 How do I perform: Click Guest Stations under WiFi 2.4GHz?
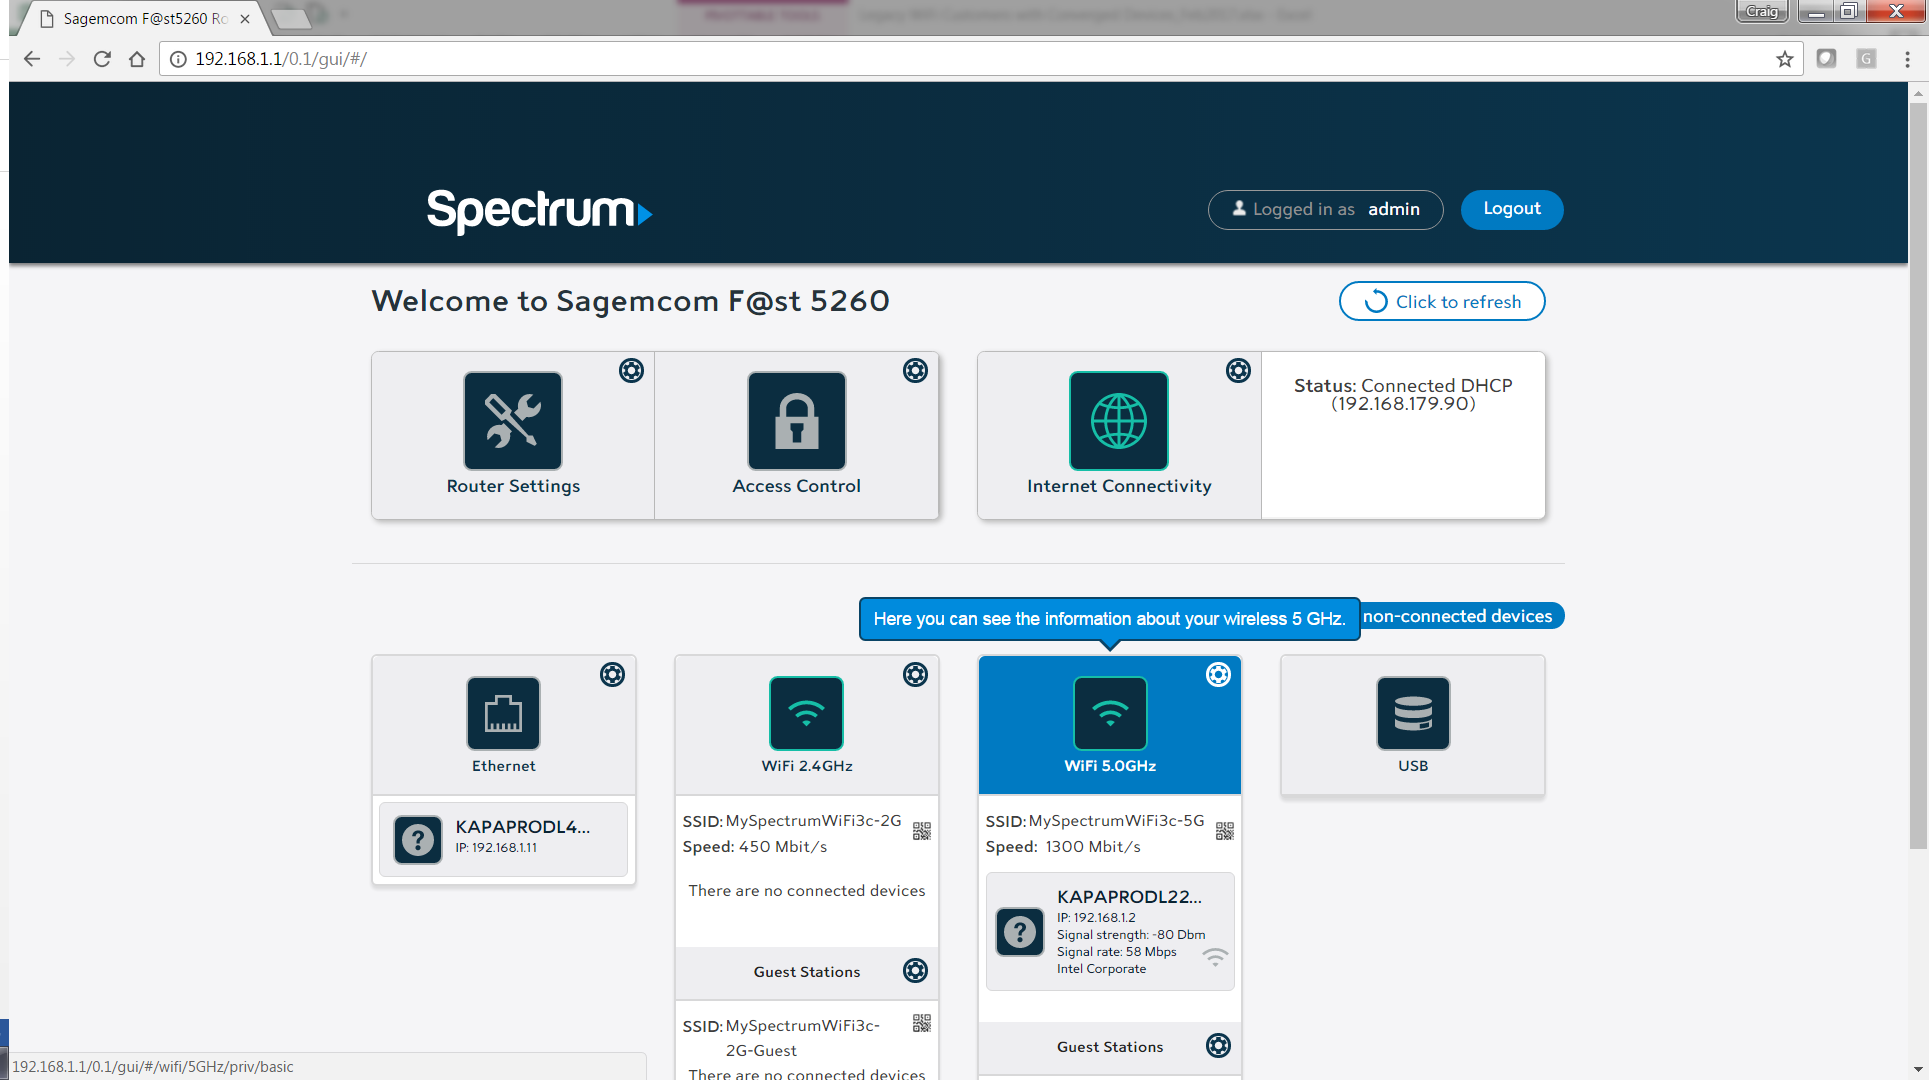click(807, 972)
